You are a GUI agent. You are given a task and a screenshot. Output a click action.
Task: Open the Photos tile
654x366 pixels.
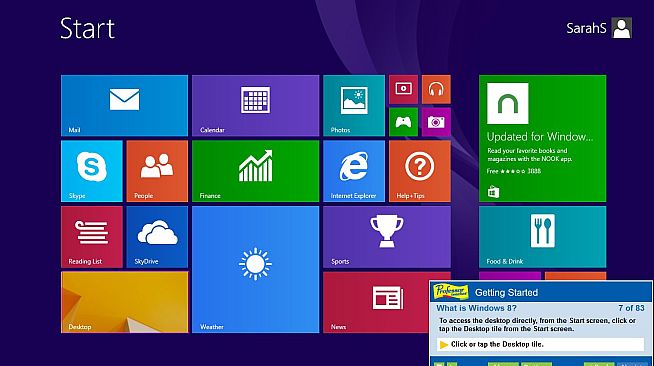(354, 105)
